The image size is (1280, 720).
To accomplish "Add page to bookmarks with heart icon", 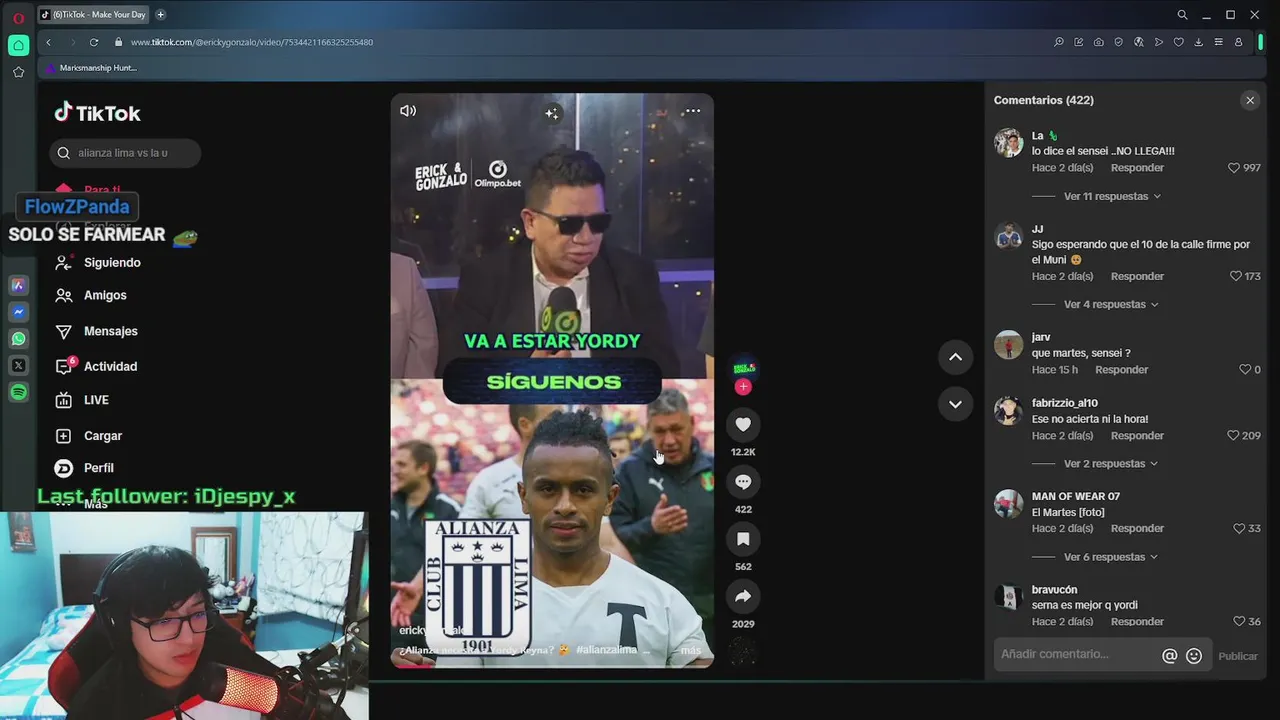I will [x=1178, y=42].
